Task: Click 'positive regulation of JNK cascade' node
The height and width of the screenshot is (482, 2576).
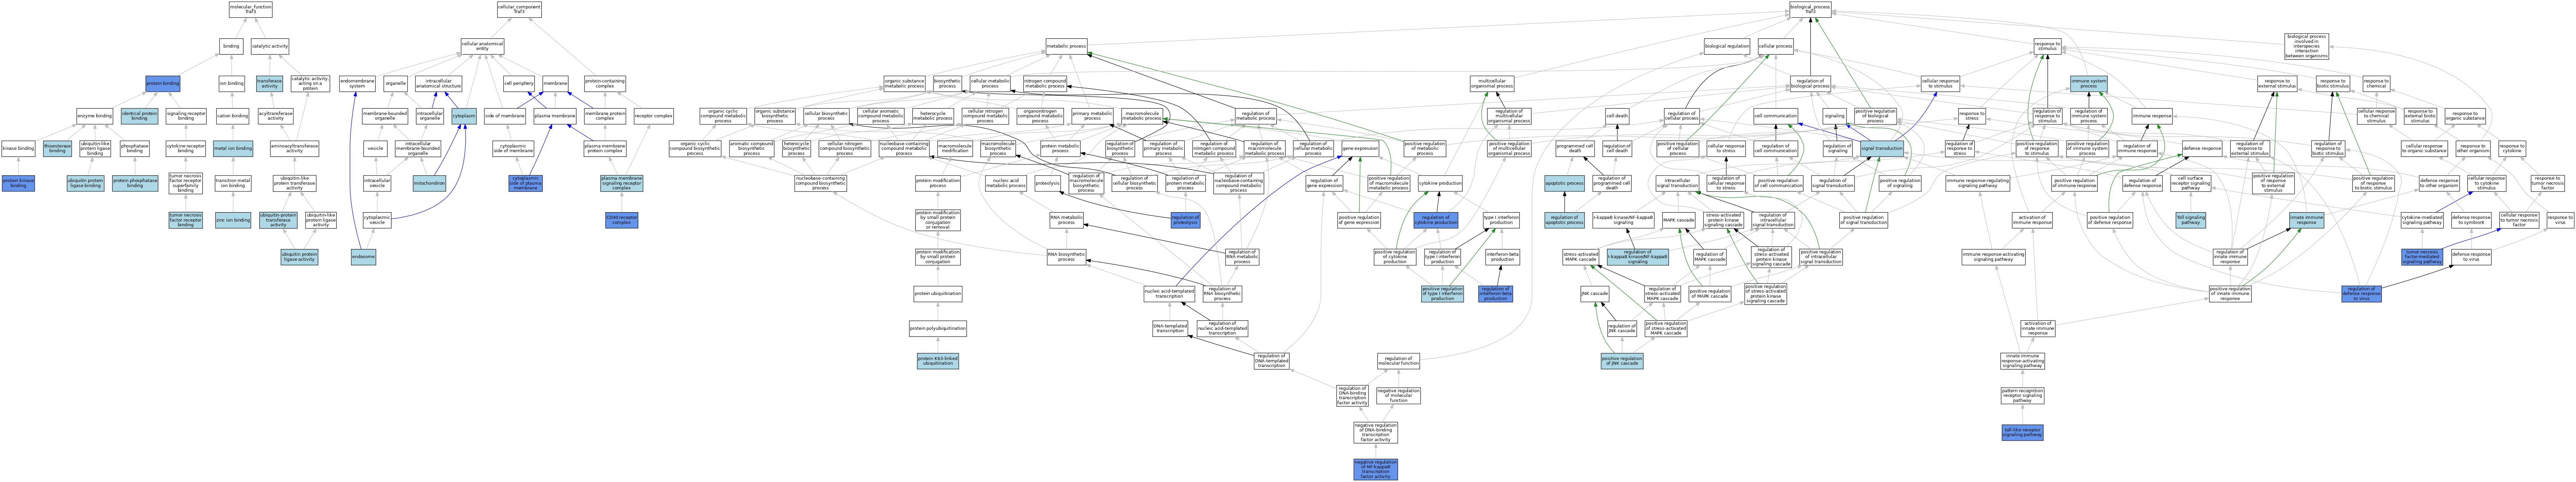Action: 1621,361
